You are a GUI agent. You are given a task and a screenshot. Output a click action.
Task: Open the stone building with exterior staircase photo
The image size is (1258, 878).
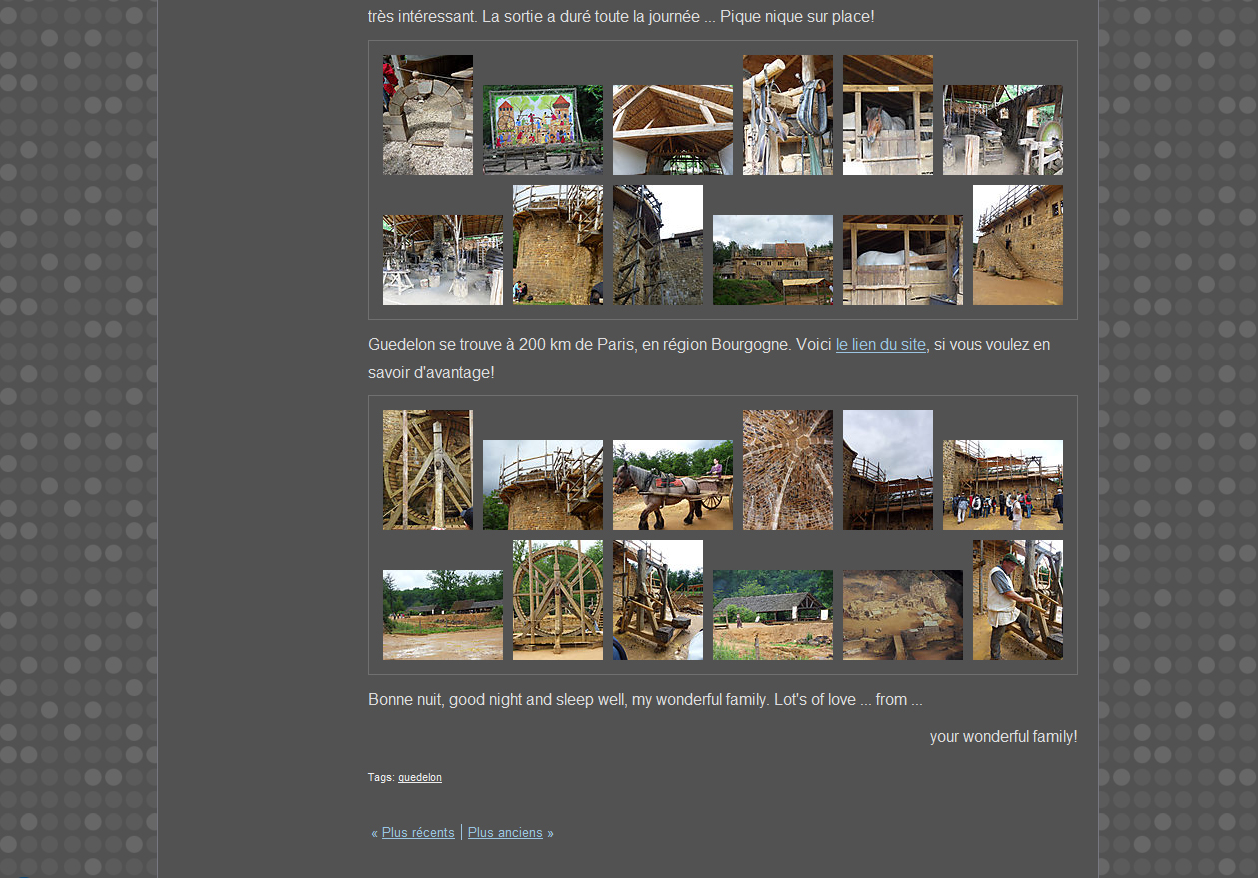pyautogui.click(x=1018, y=245)
